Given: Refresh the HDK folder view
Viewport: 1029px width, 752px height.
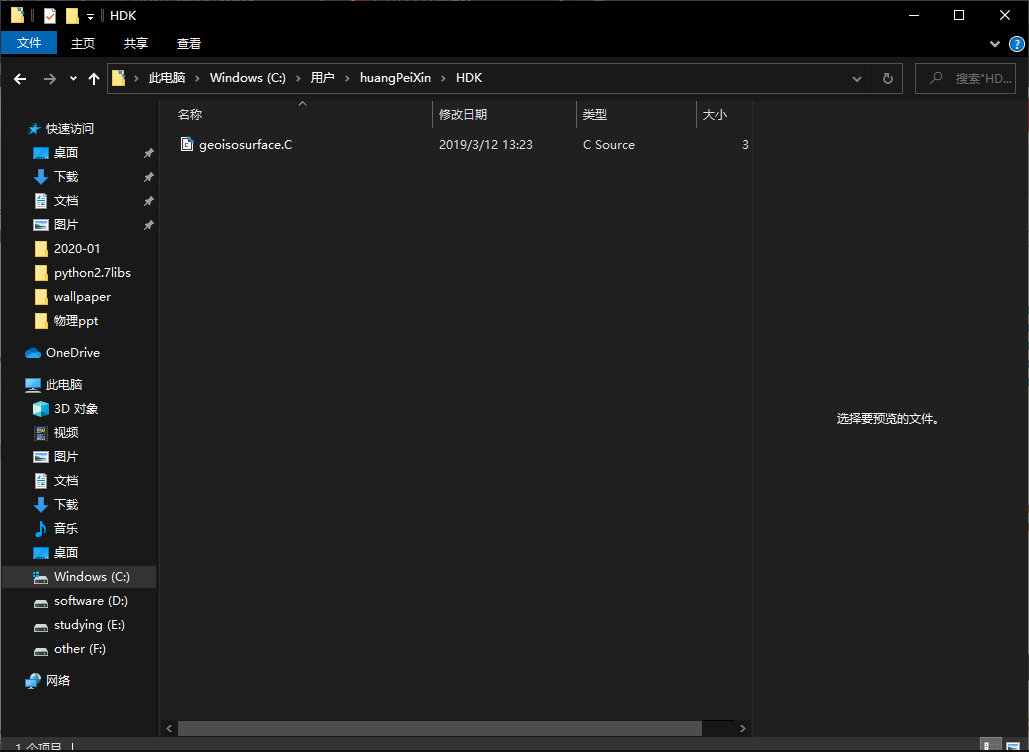Looking at the screenshot, I should coord(887,79).
